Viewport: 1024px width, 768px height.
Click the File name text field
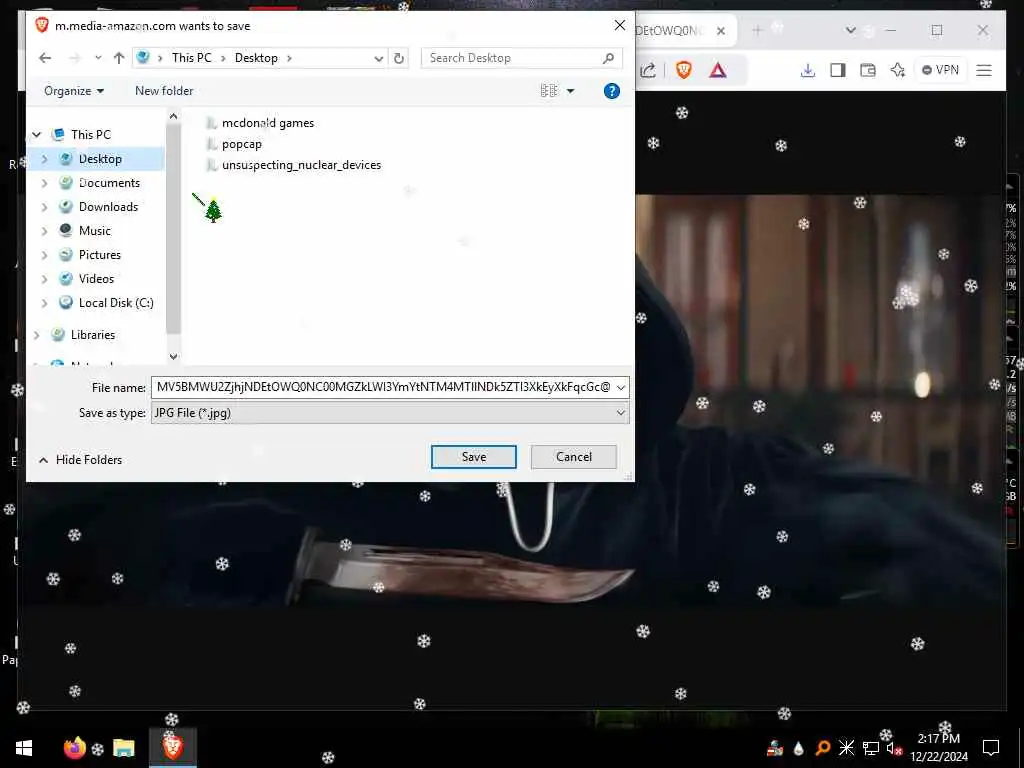(x=383, y=387)
